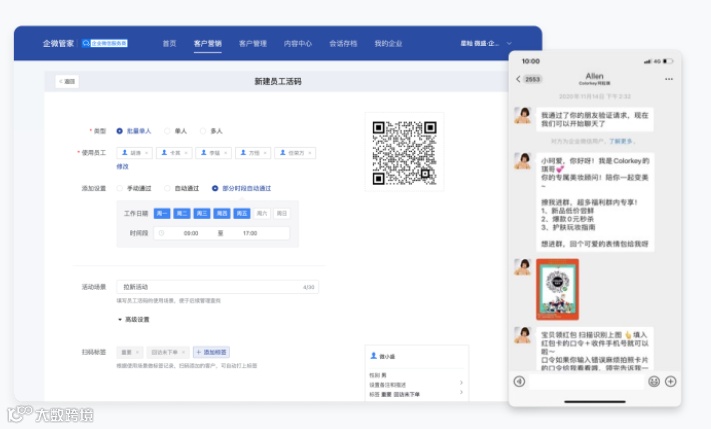Open the orange QR poster image in chat

557,289
